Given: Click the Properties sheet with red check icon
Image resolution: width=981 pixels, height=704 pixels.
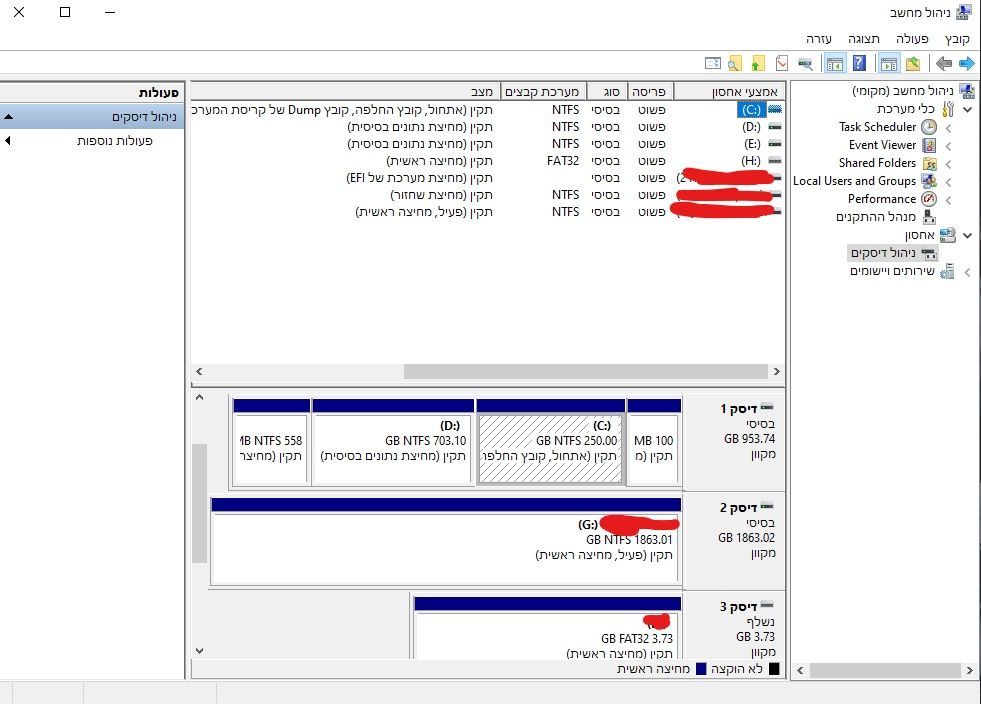Looking at the screenshot, I should coord(782,63).
